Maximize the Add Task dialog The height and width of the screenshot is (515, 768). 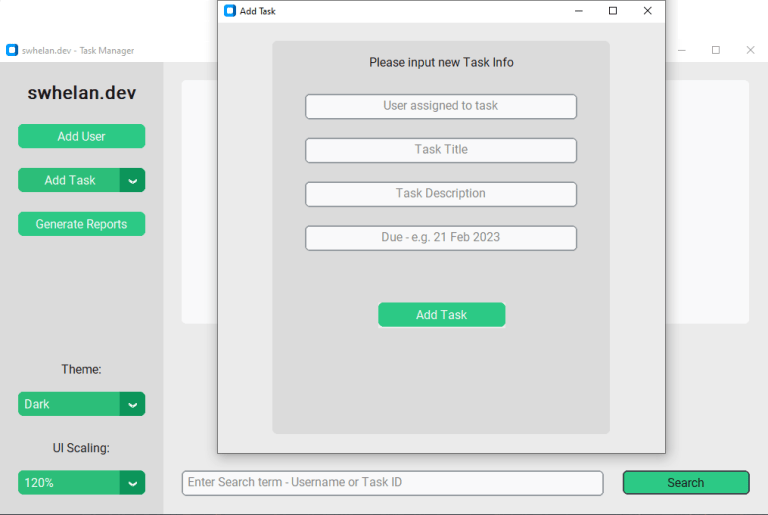click(613, 11)
